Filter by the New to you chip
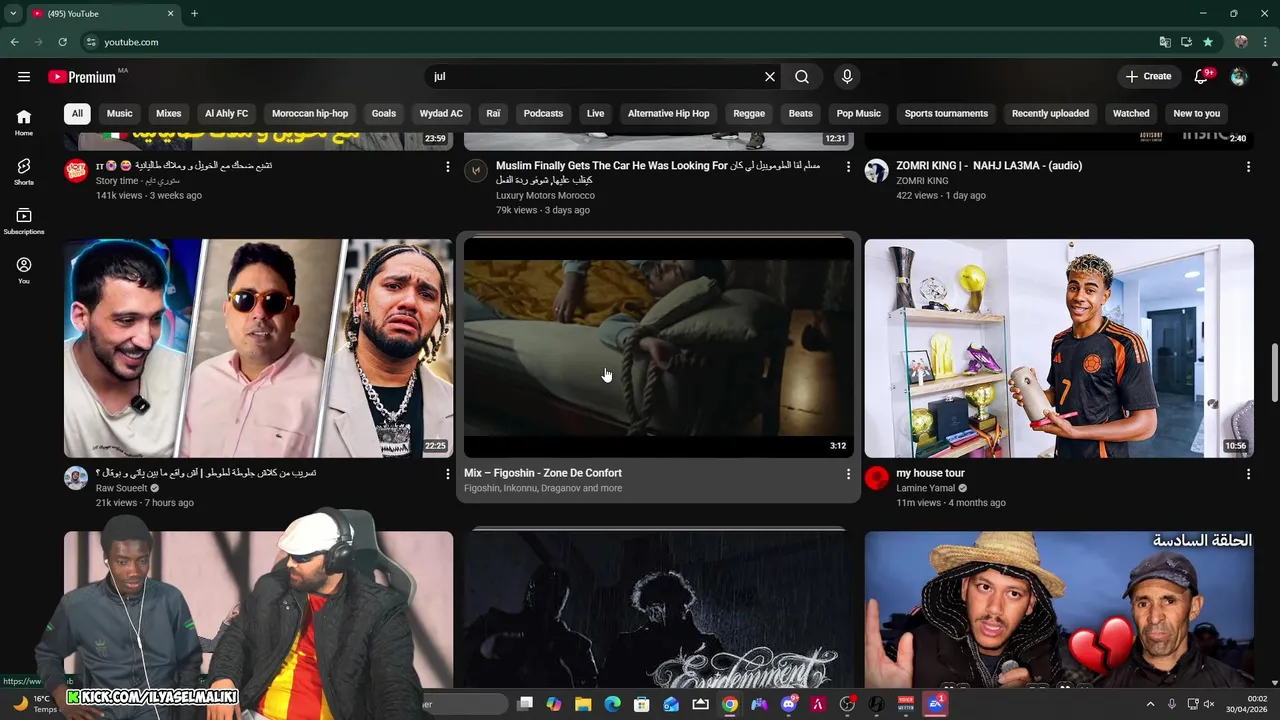The image size is (1280, 720). [1197, 113]
